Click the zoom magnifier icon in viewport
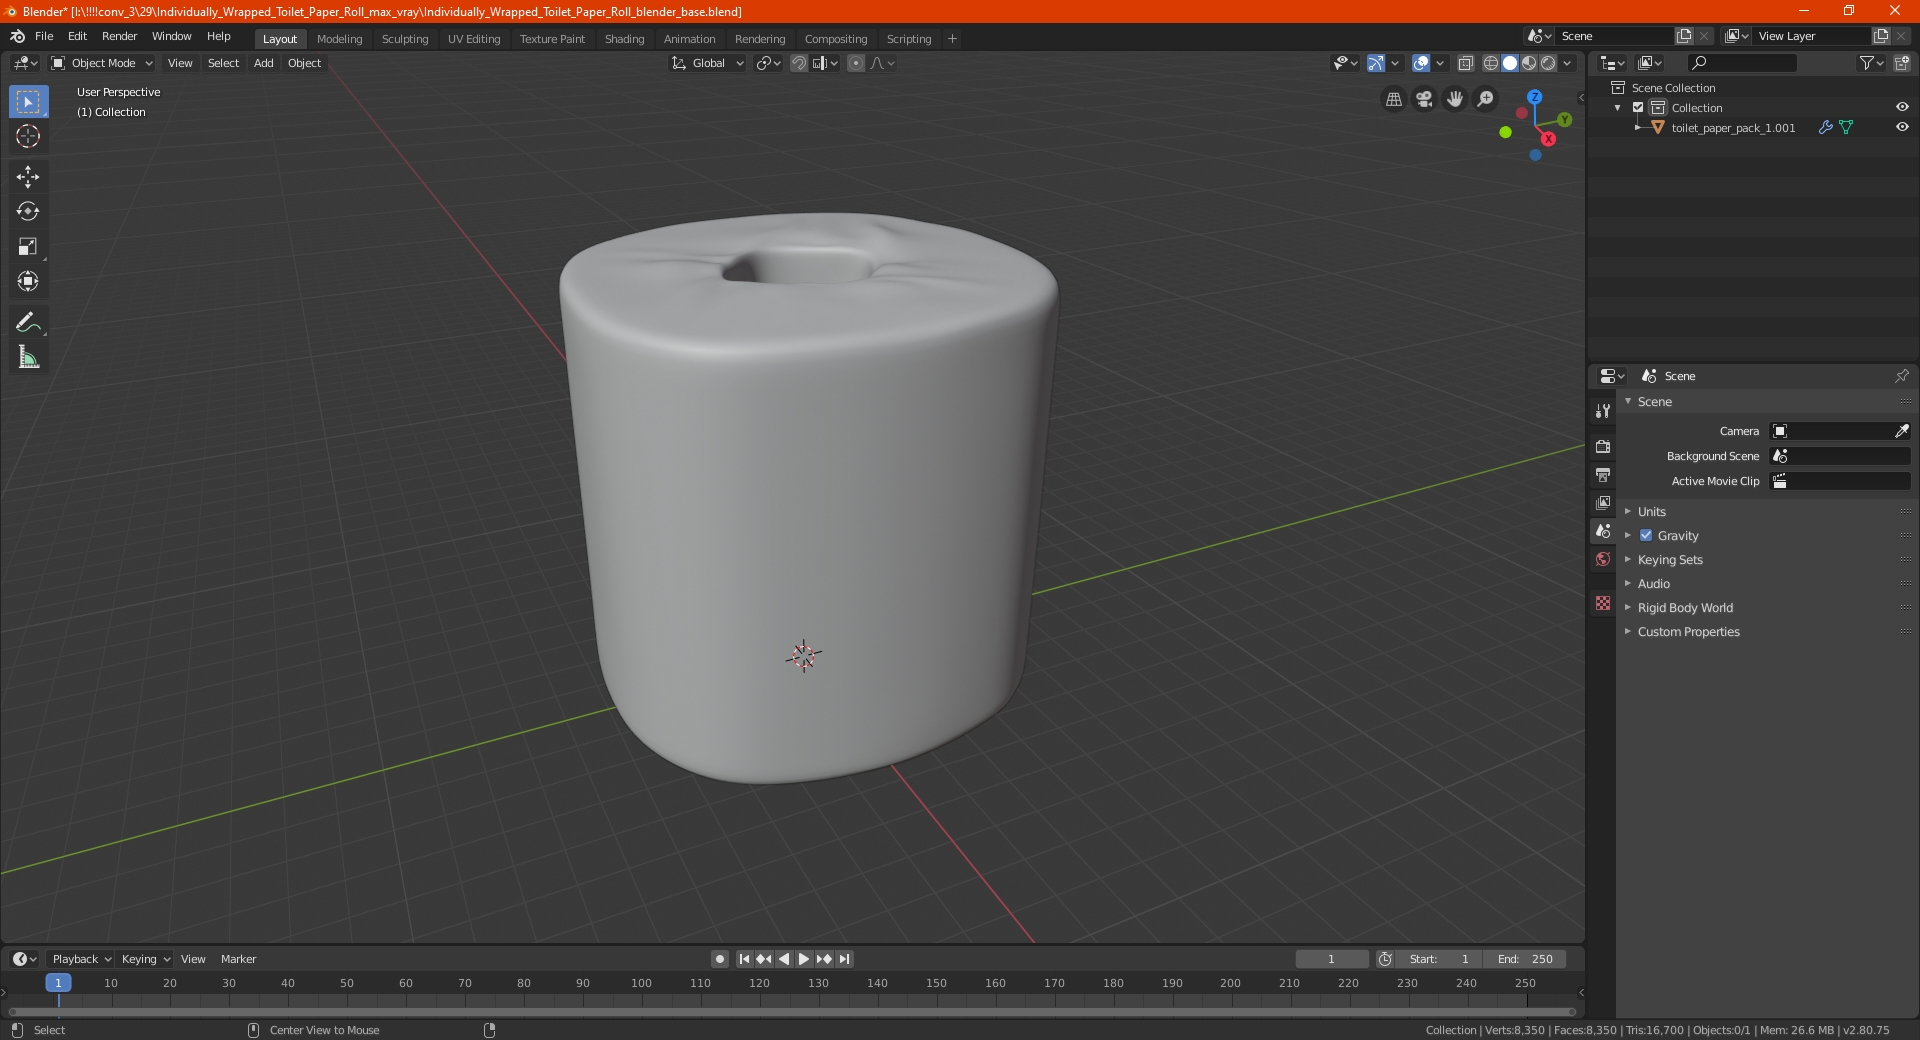 (1486, 99)
